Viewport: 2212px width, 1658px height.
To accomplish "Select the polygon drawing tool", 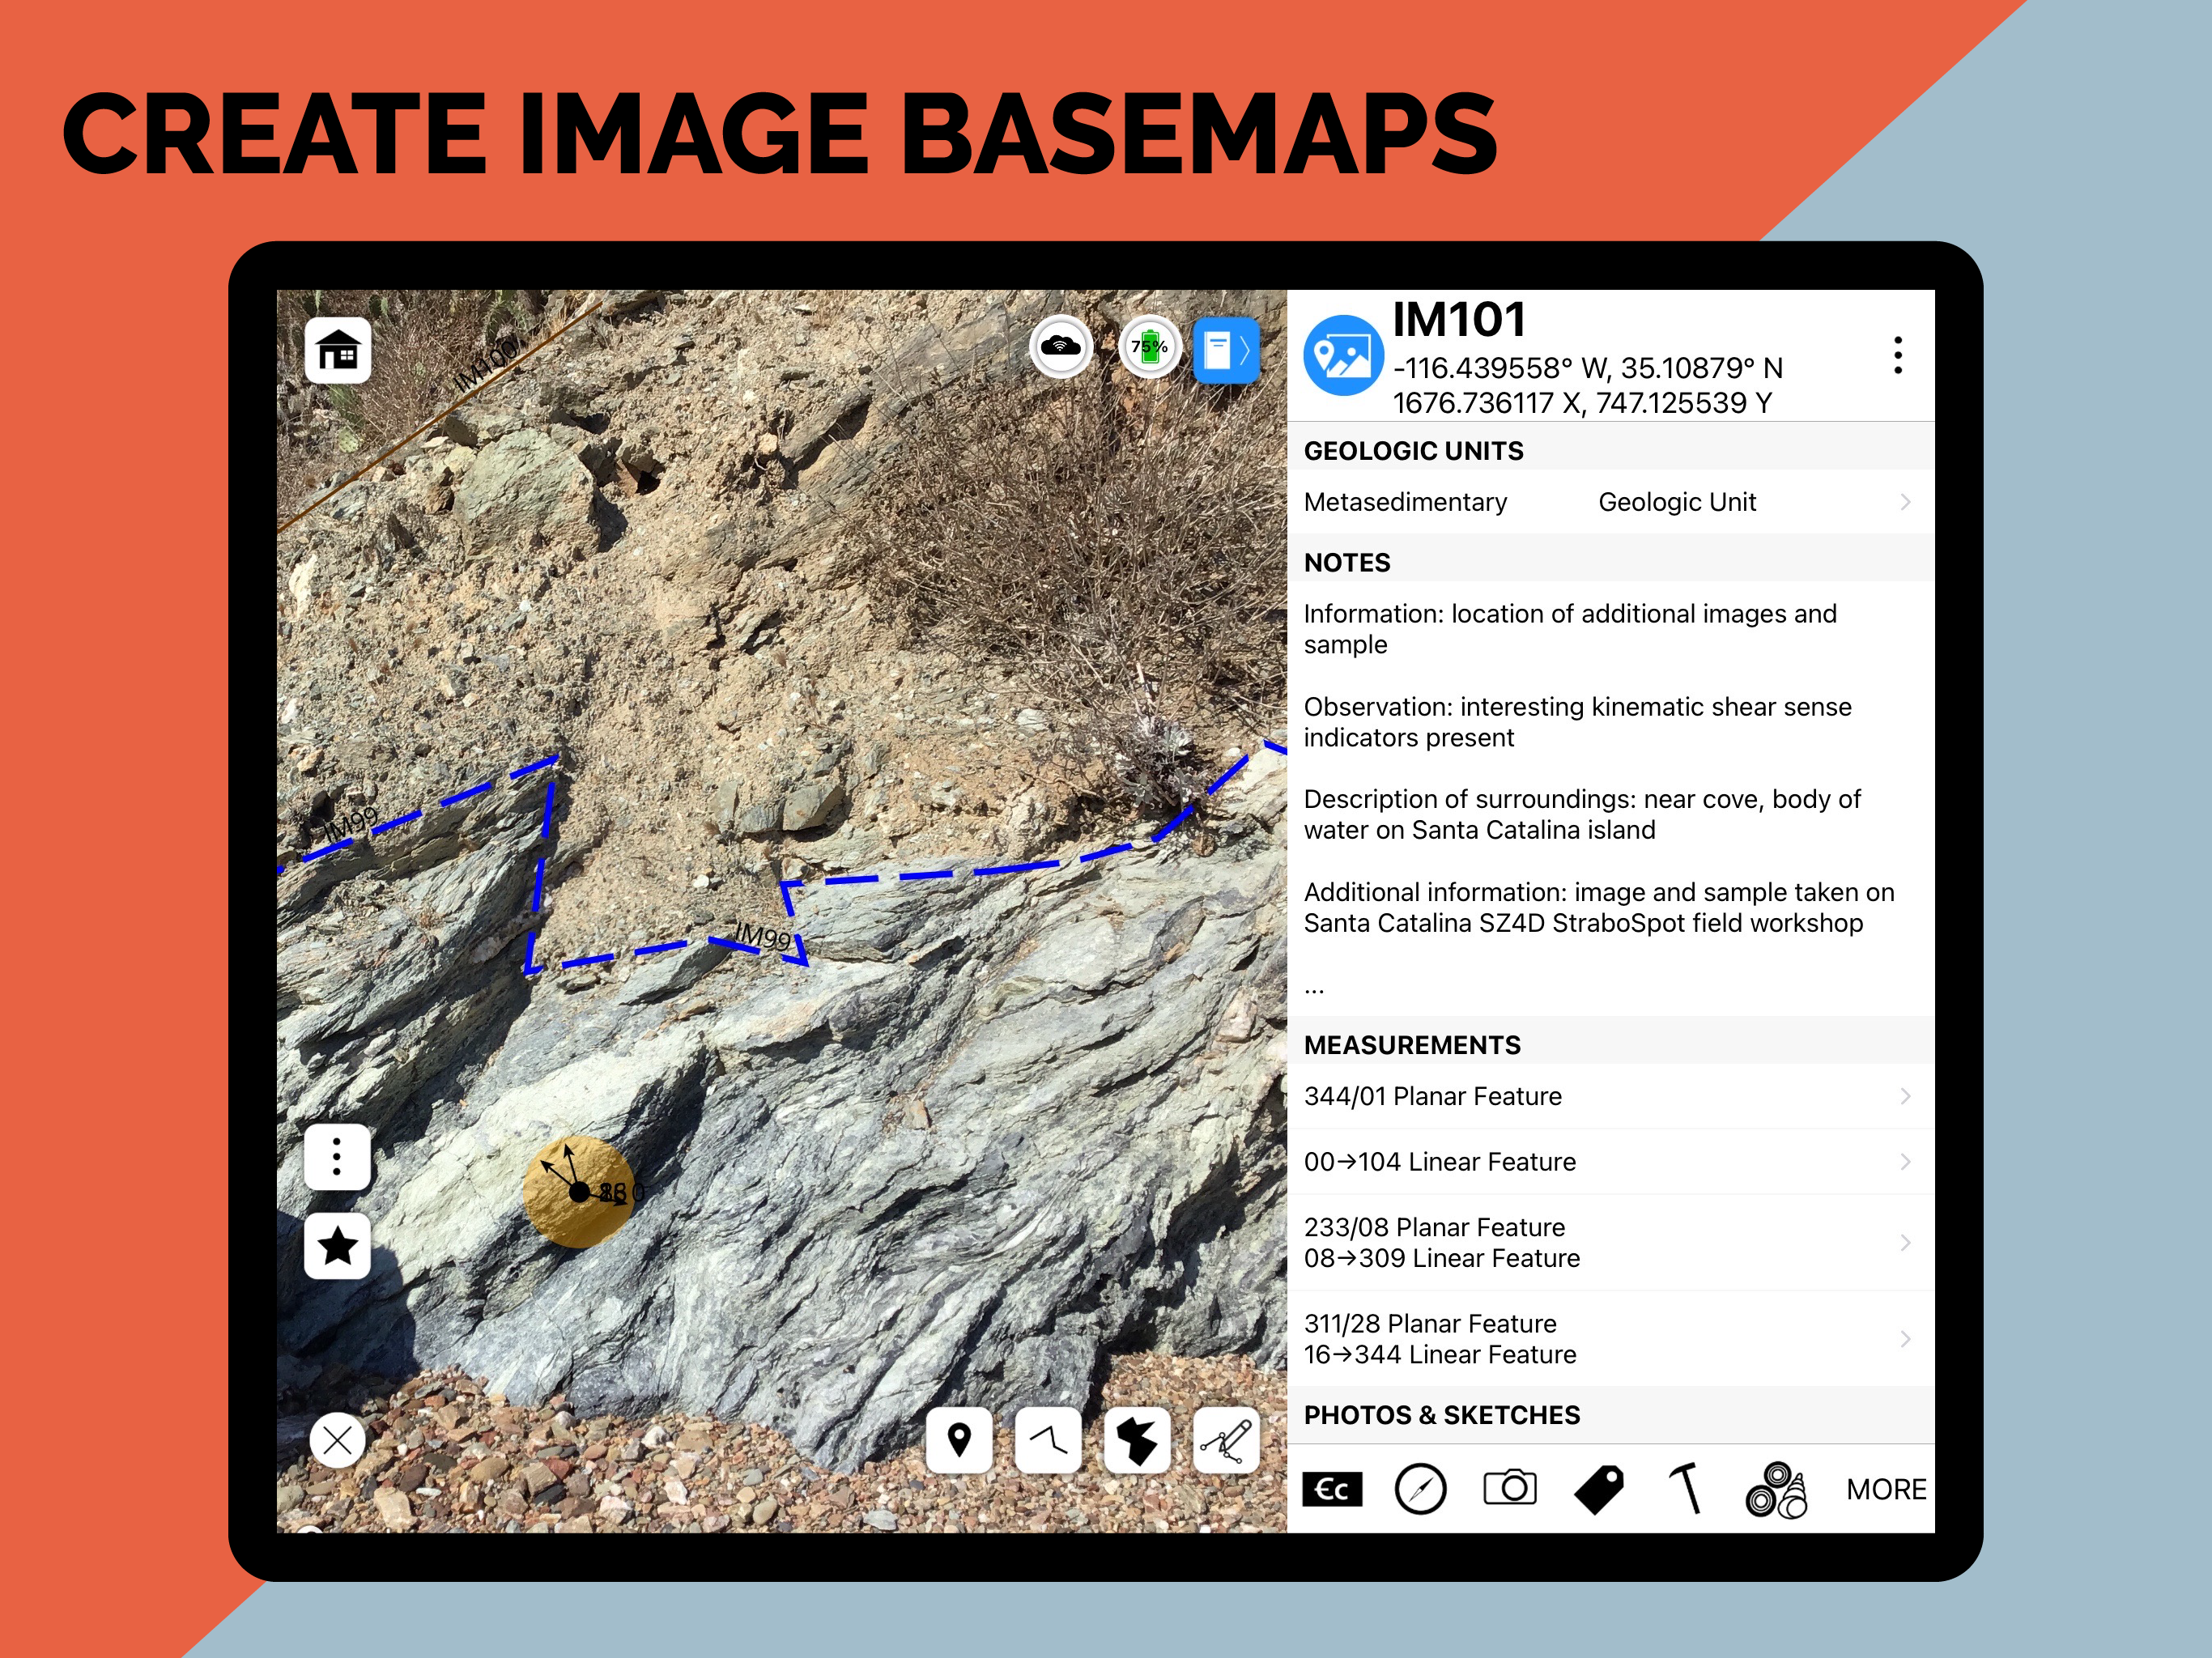I will pyautogui.click(x=1137, y=1440).
